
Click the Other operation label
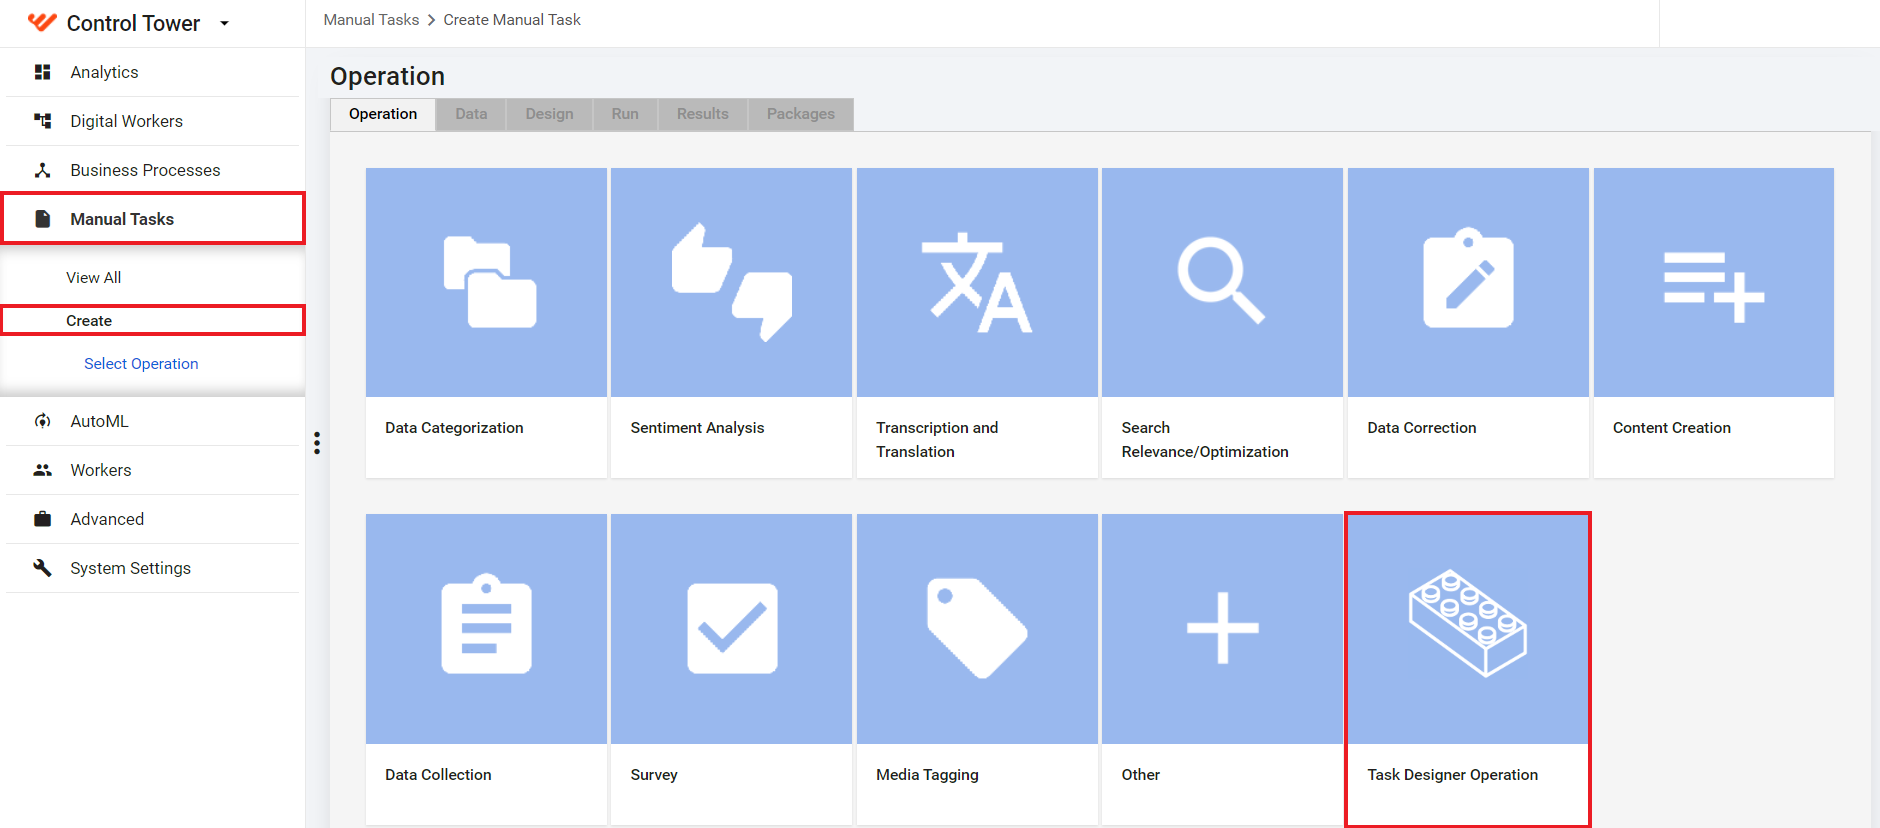point(1141,775)
